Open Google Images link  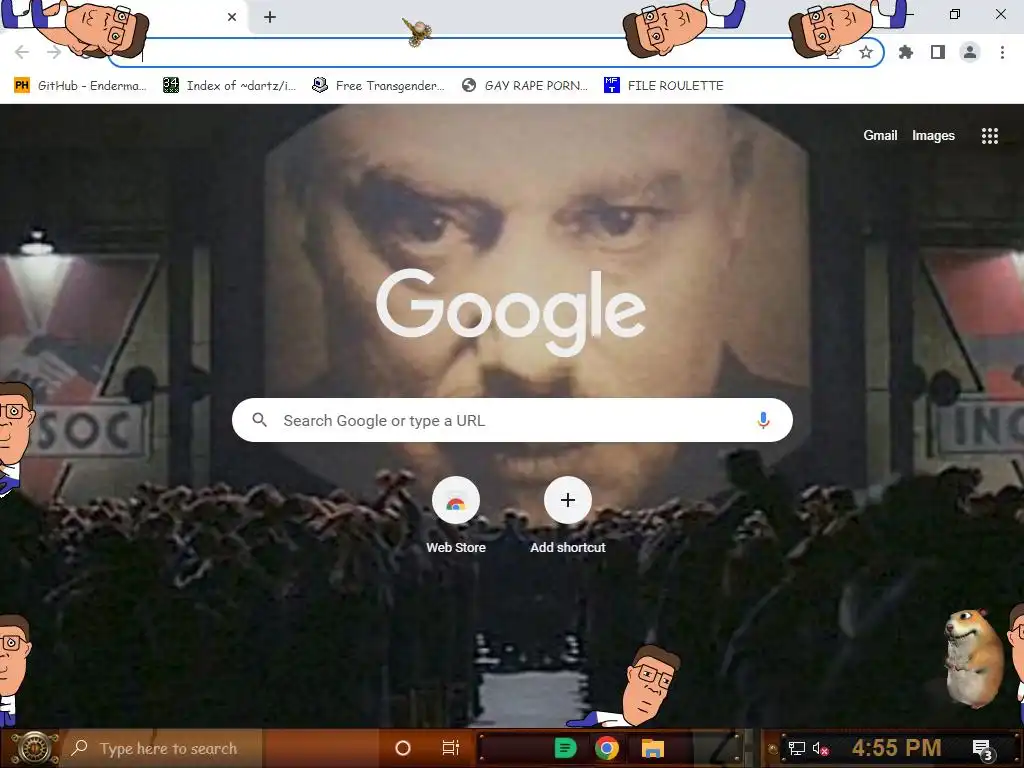(x=933, y=135)
